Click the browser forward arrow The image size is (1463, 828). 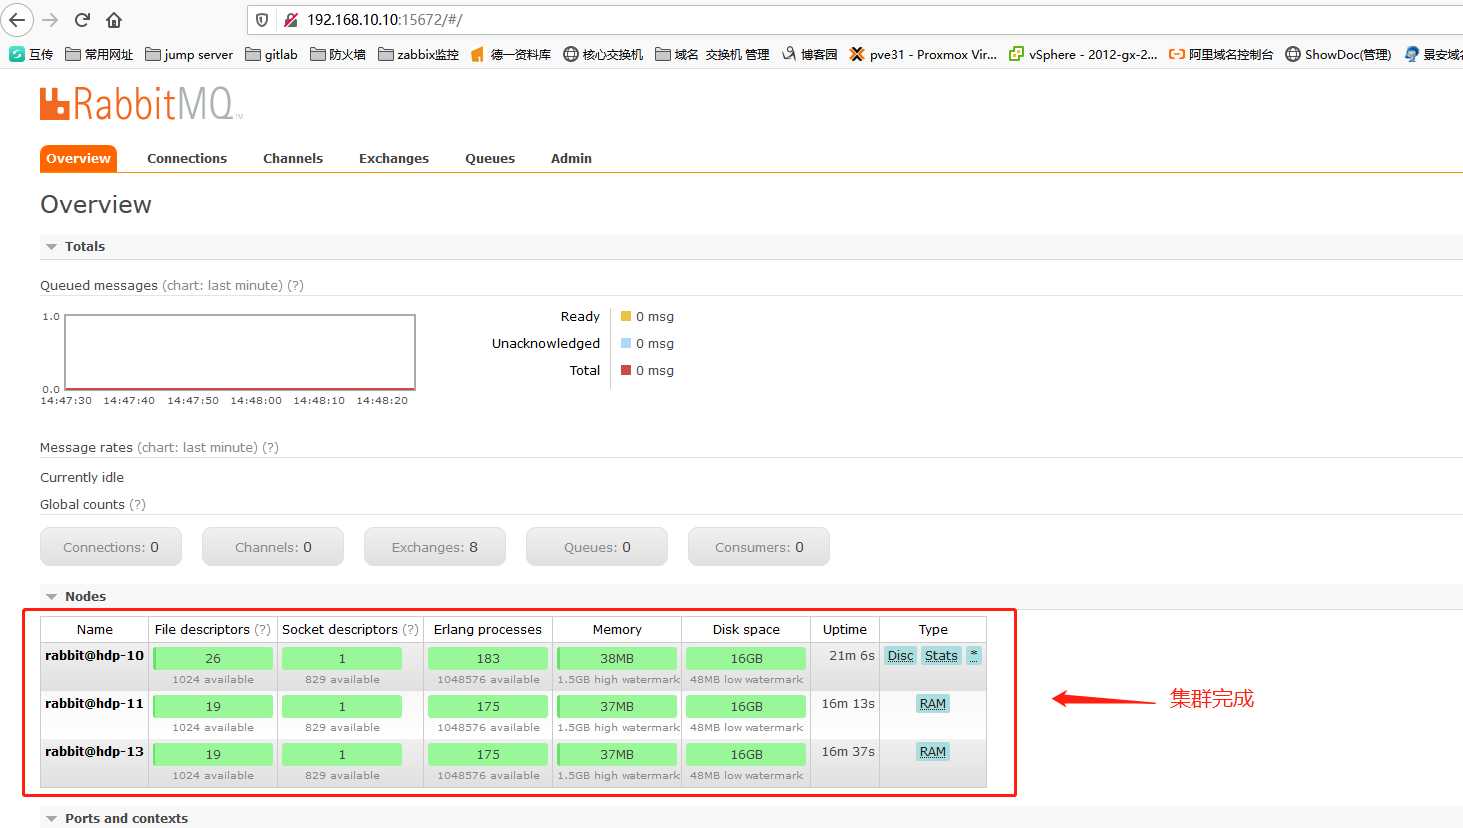pyautogui.click(x=50, y=20)
